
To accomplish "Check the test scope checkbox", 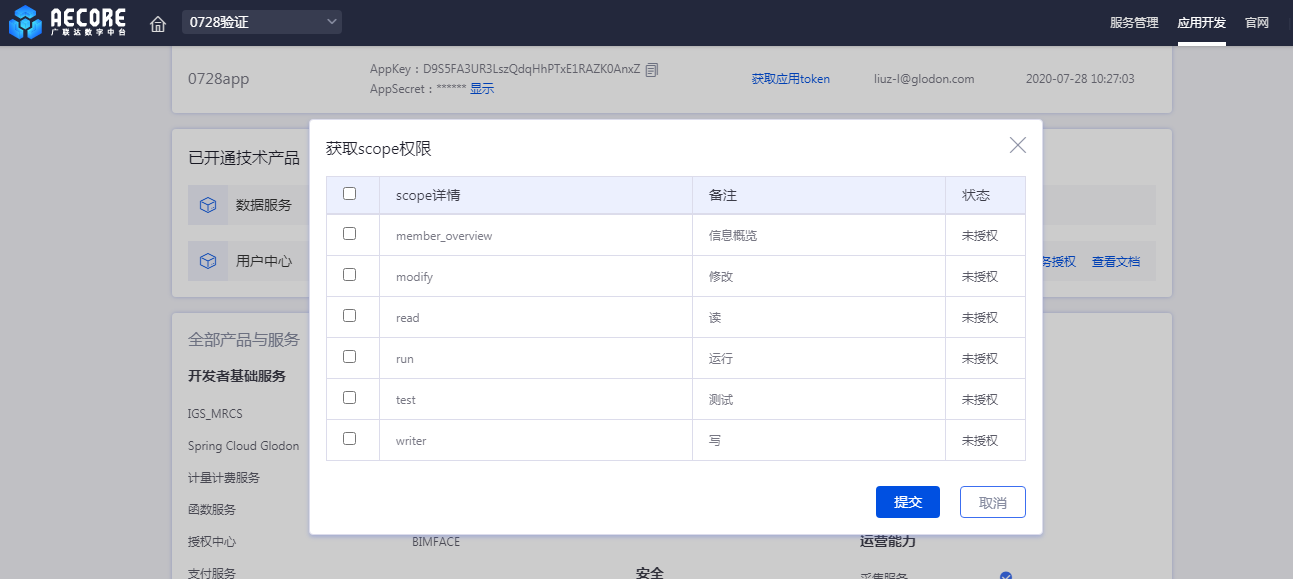I will tap(350, 397).
